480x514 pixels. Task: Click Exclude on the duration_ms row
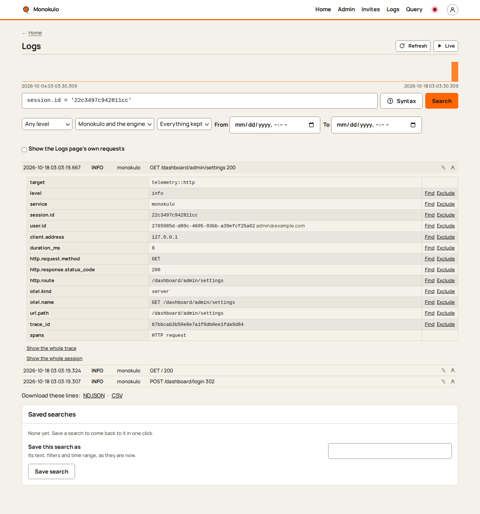coord(446,248)
